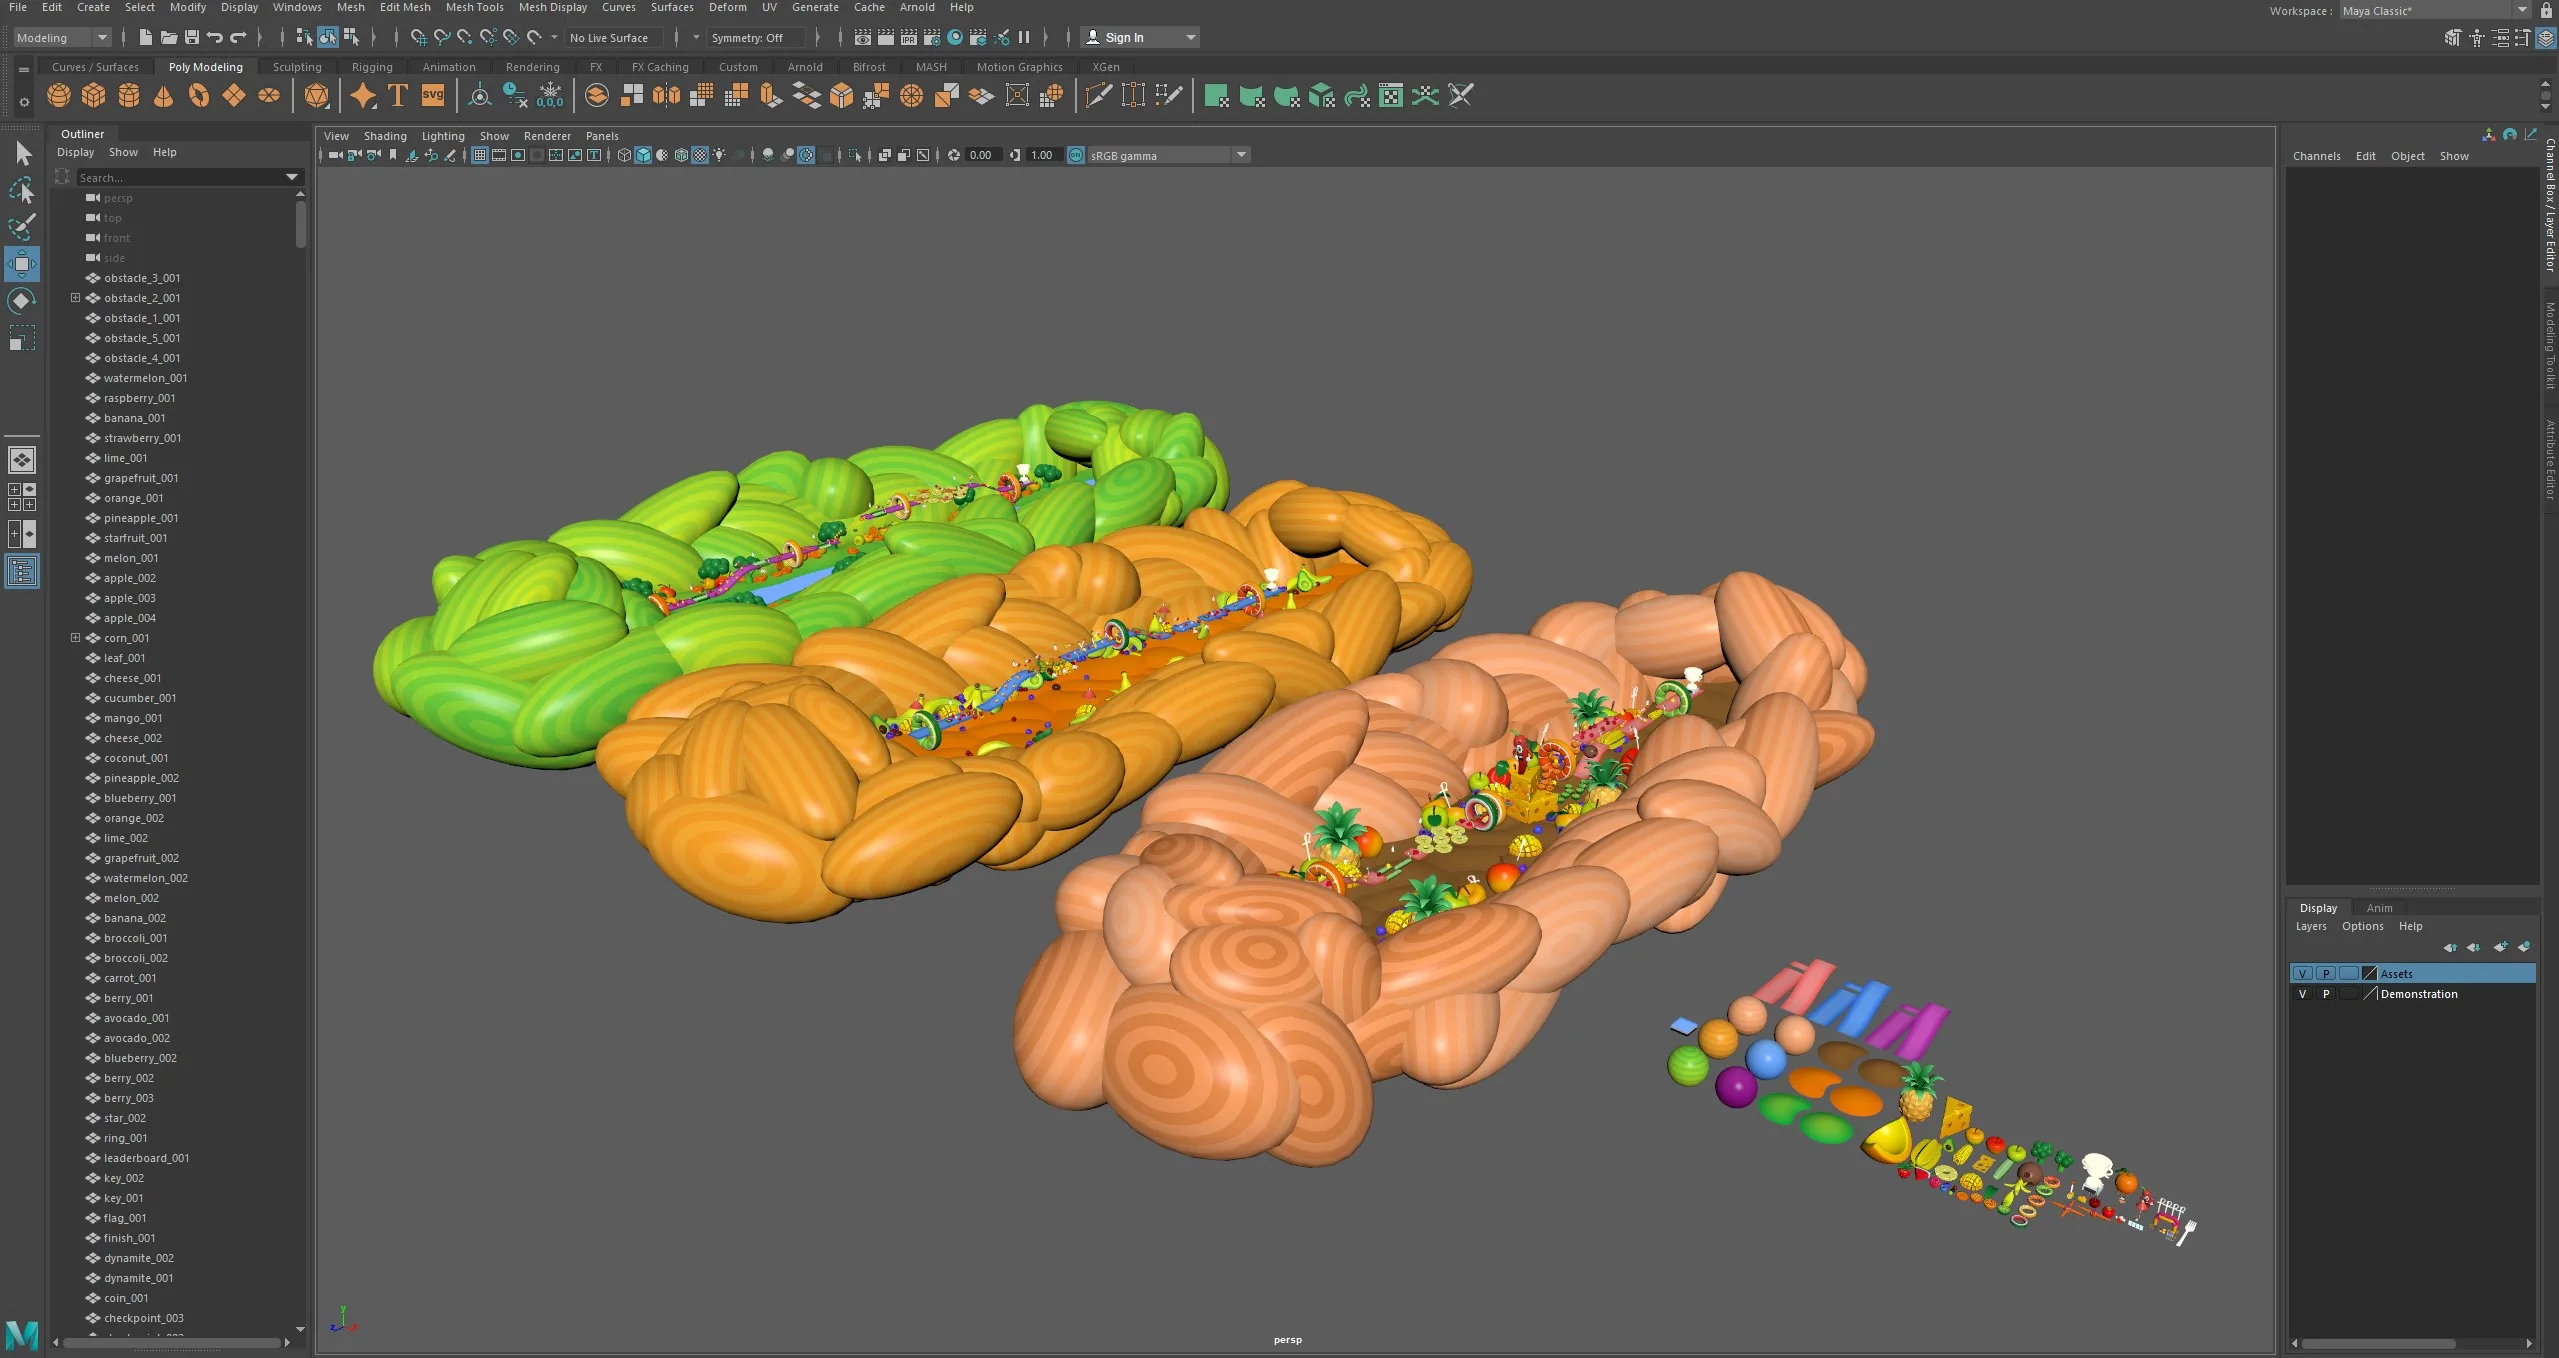The height and width of the screenshot is (1358, 2559).
Task: Click the create new layer icon
Action: (2499, 947)
